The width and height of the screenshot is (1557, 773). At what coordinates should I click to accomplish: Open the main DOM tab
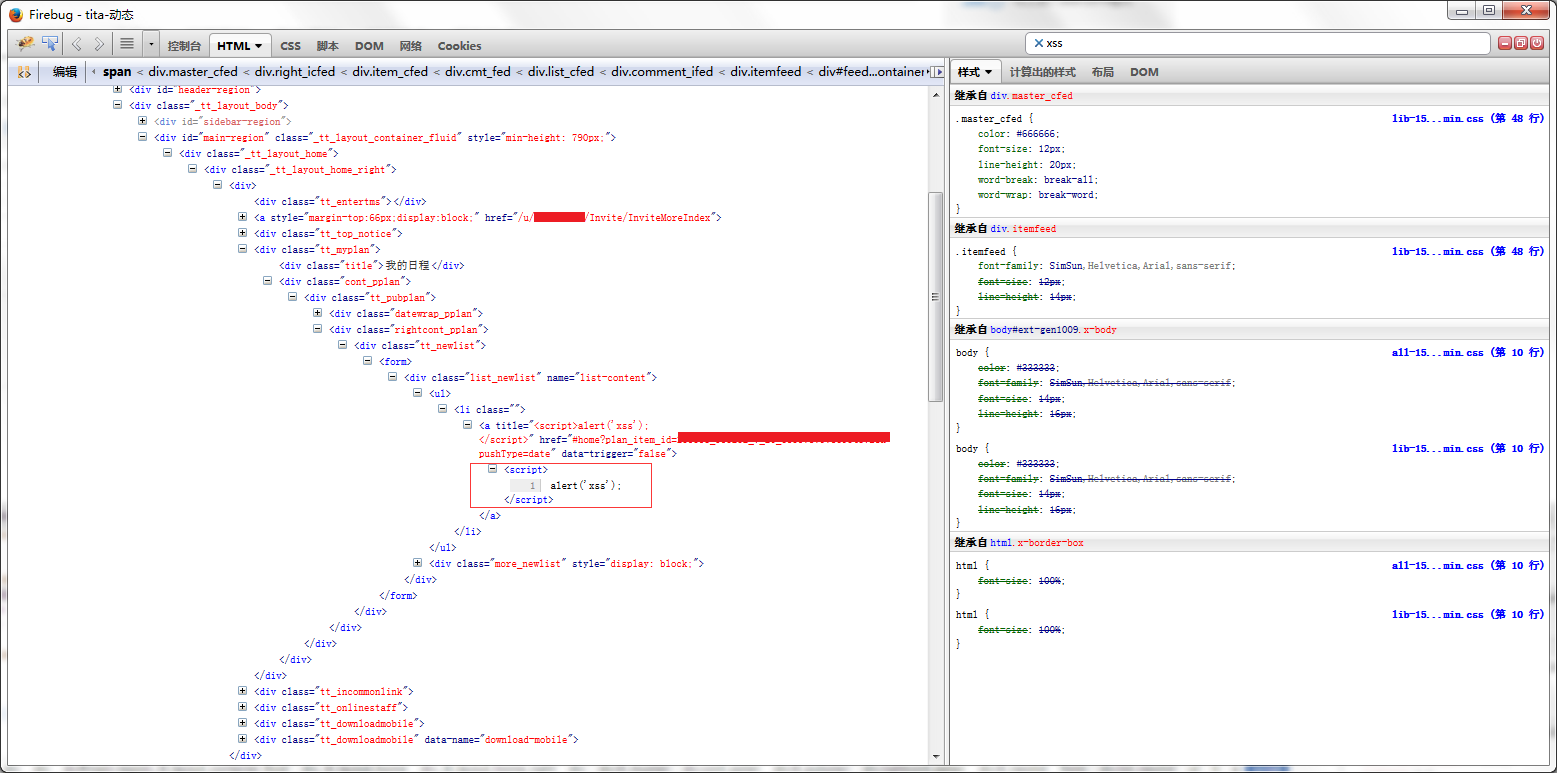tap(369, 46)
